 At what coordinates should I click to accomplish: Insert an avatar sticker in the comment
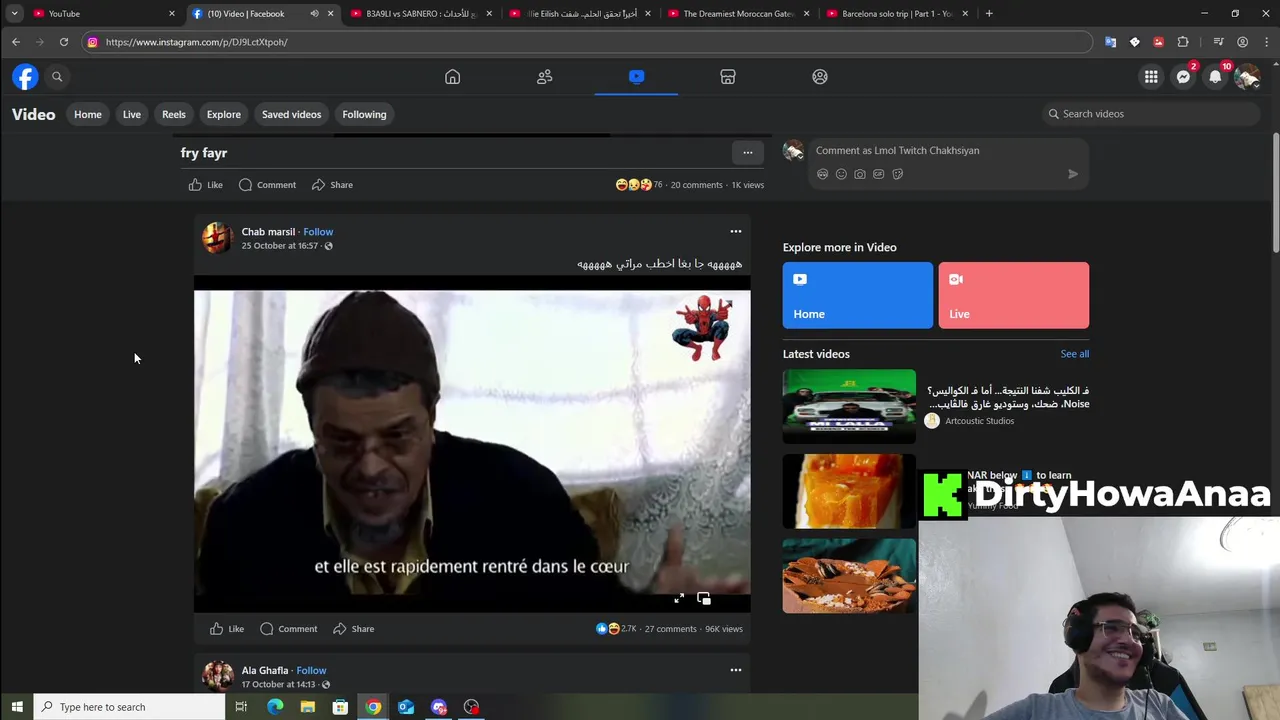click(x=822, y=174)
